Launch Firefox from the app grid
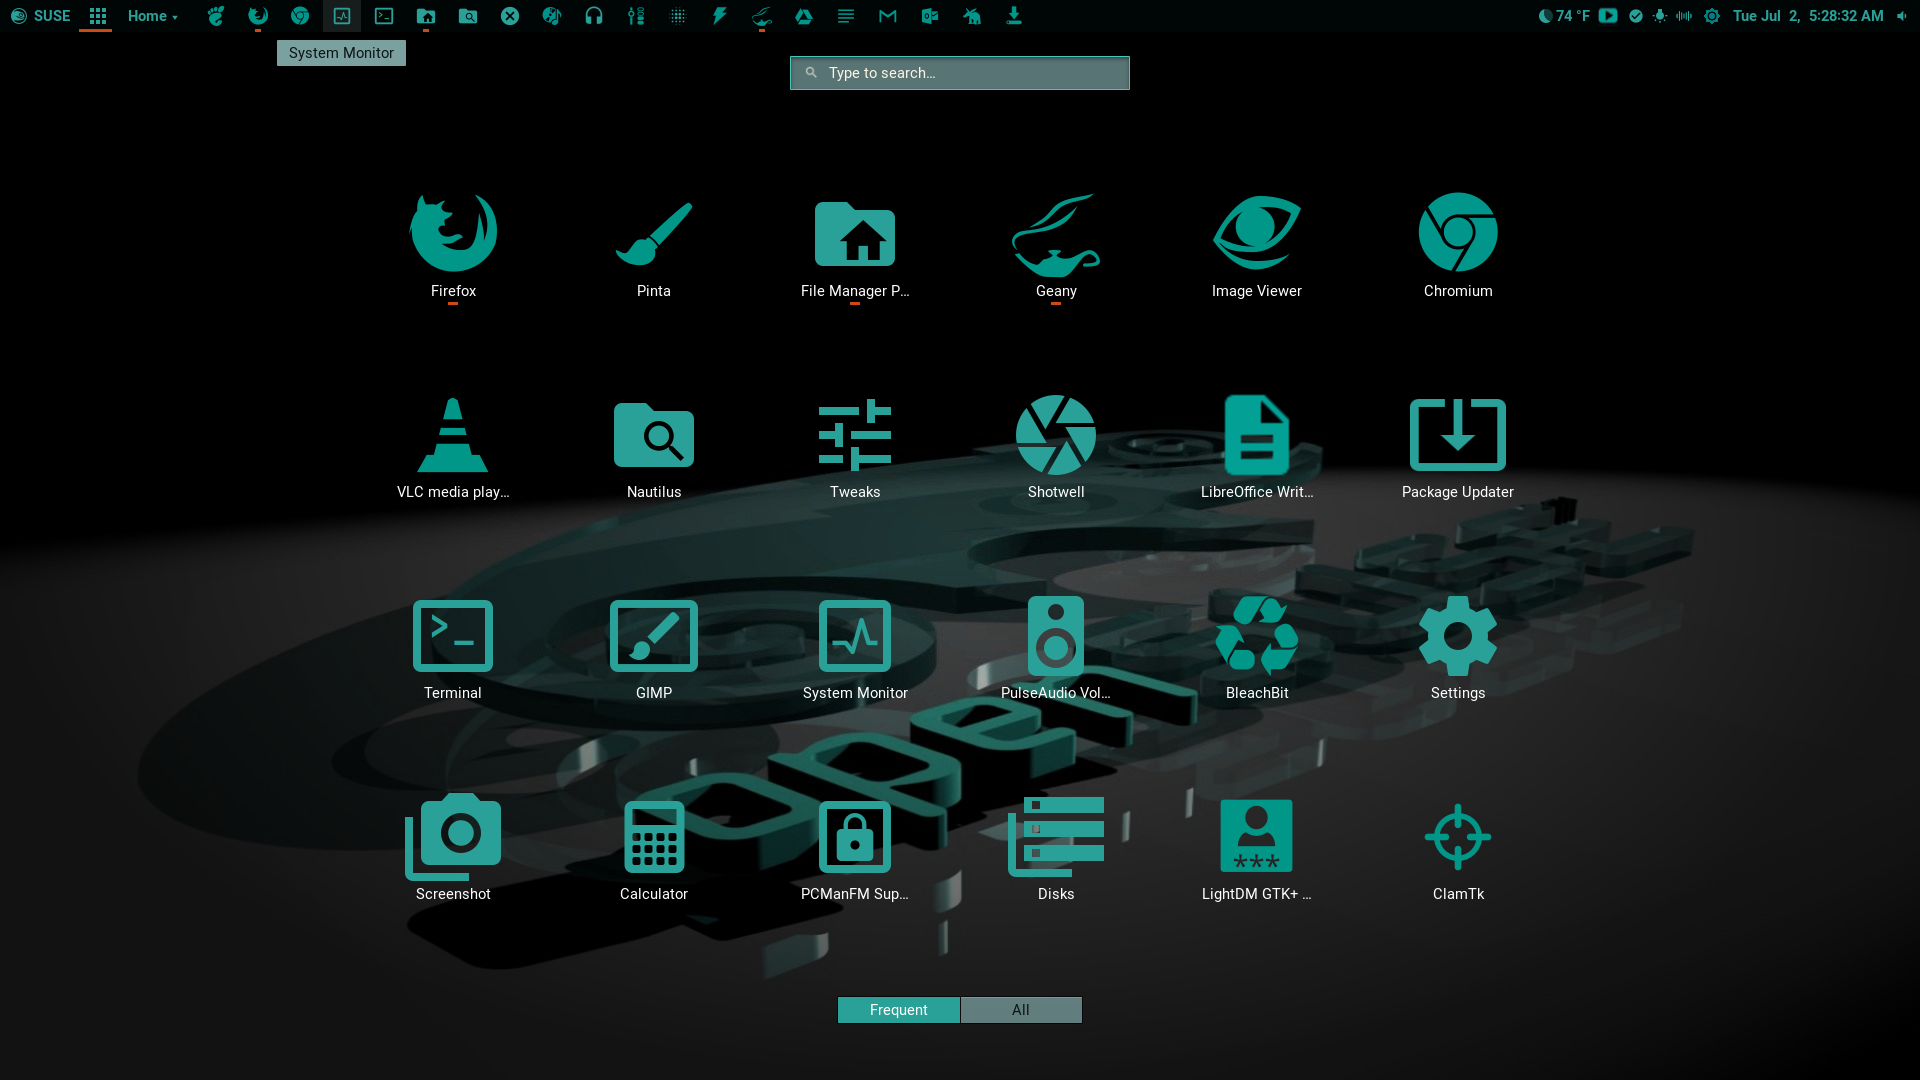Viewport: 1920px width, 1080px height. tap(453, 247)
